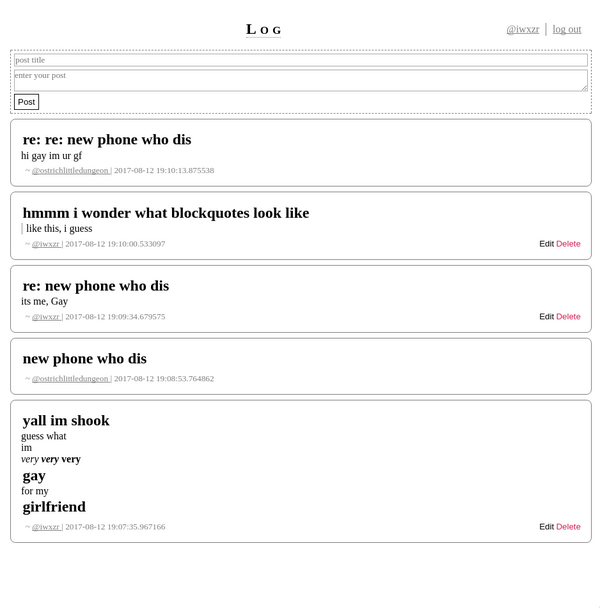Delete the blockquotes post
Viewport: 600px width, 608px height.
pos(568,244)
